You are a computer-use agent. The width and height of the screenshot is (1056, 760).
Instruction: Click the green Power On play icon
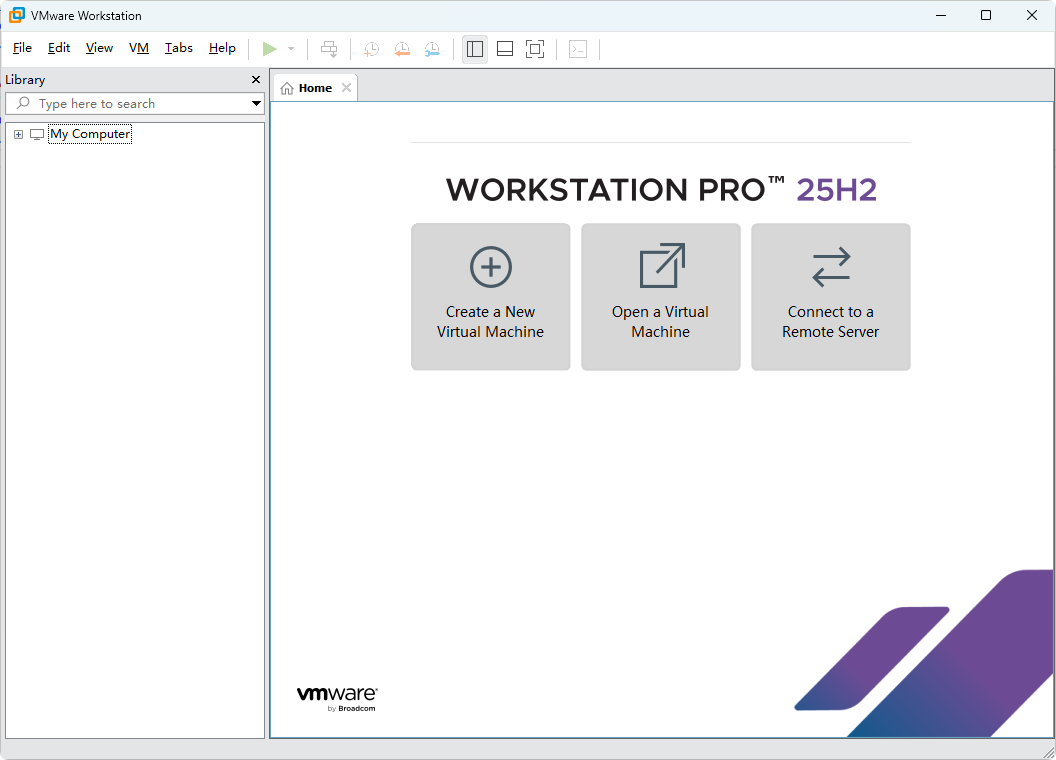point(269,49)
